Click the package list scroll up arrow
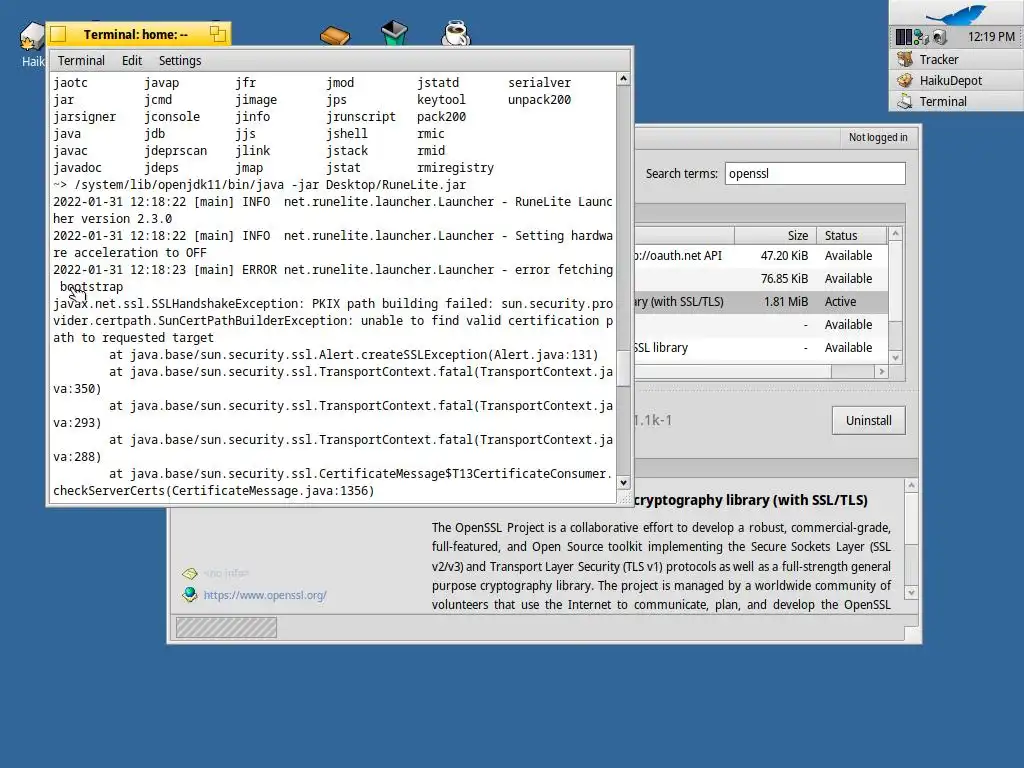Screen dimensions: 1024x768 coord(895,233)
